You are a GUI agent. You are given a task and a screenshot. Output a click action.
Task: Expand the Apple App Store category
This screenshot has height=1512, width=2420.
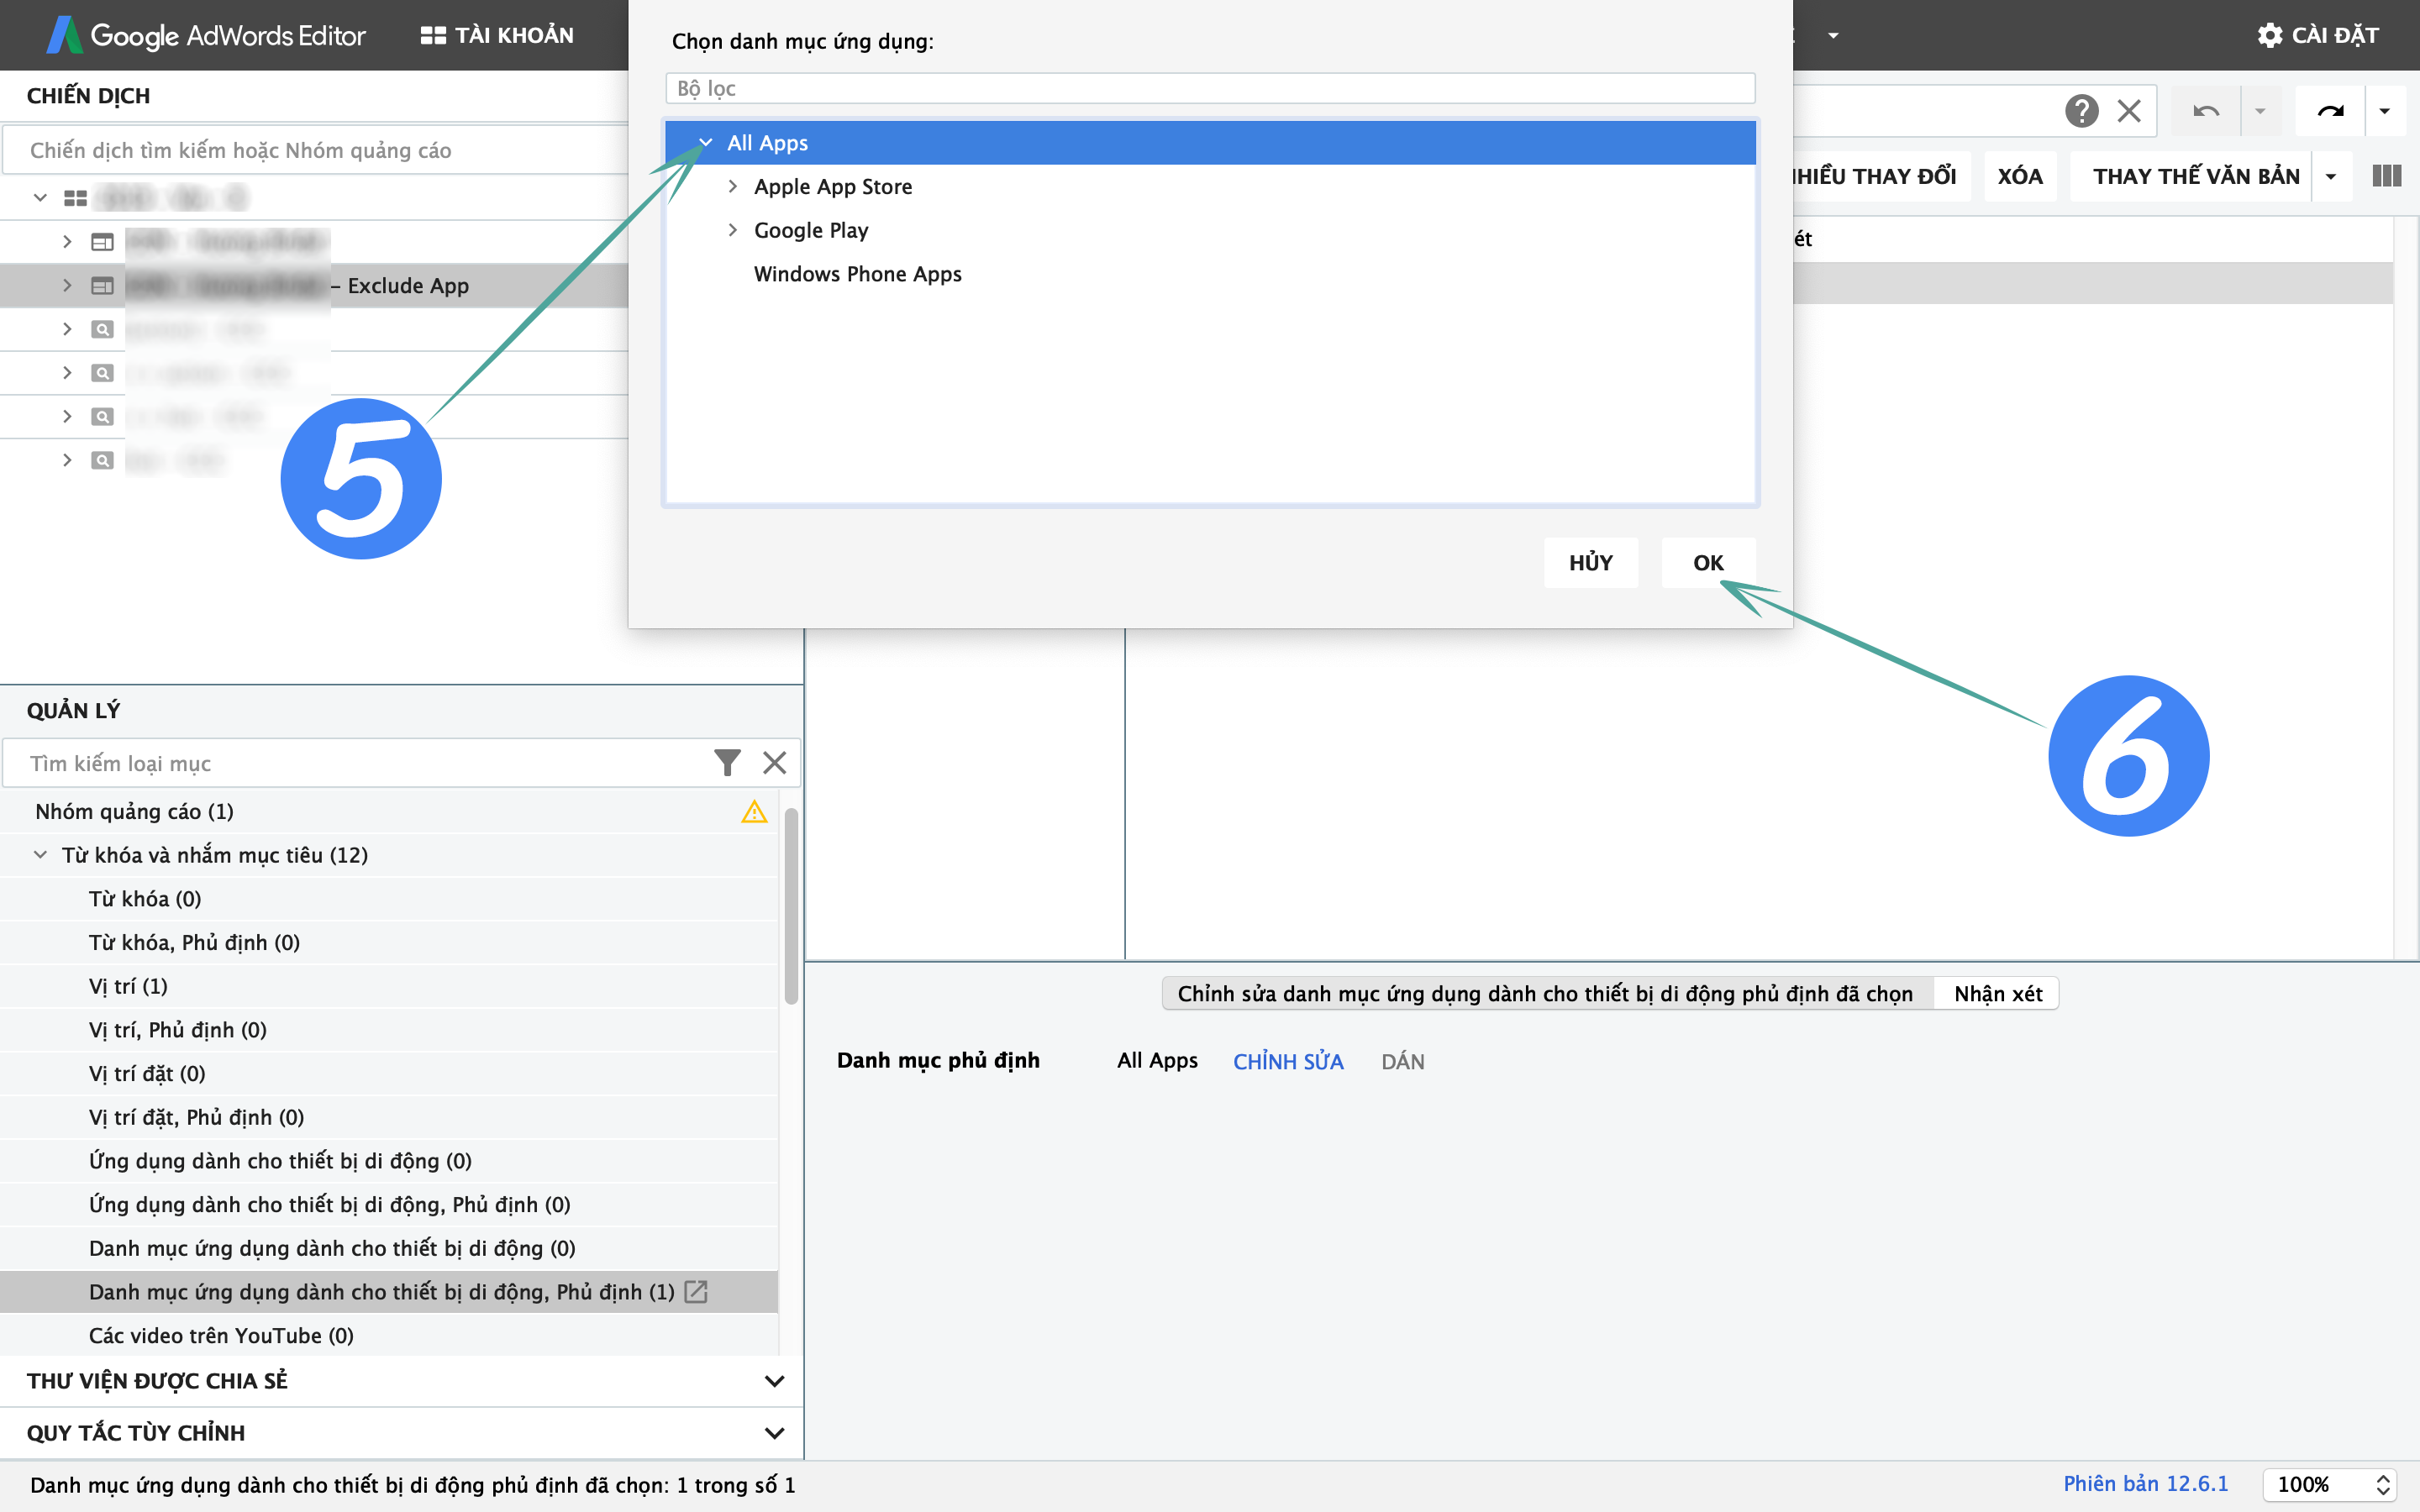coord(733,186)
